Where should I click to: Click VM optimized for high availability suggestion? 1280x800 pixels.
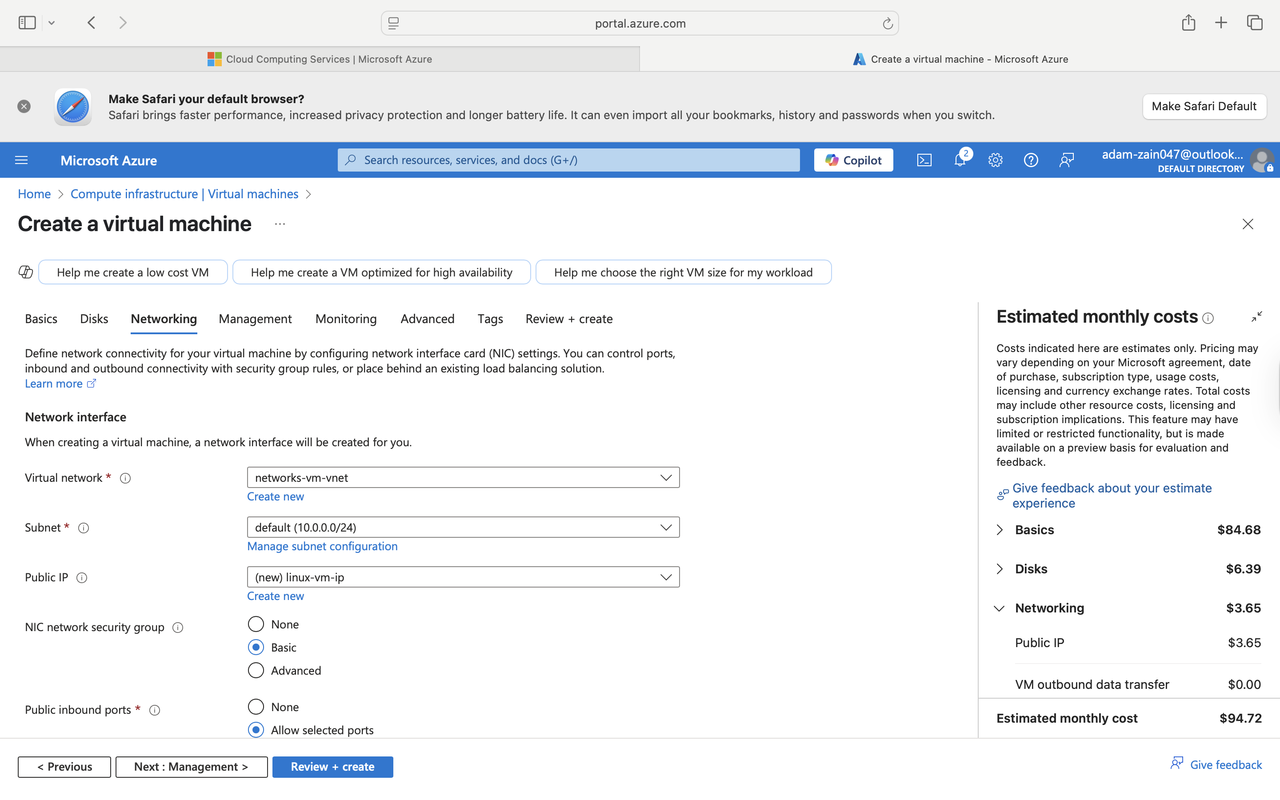381,272
